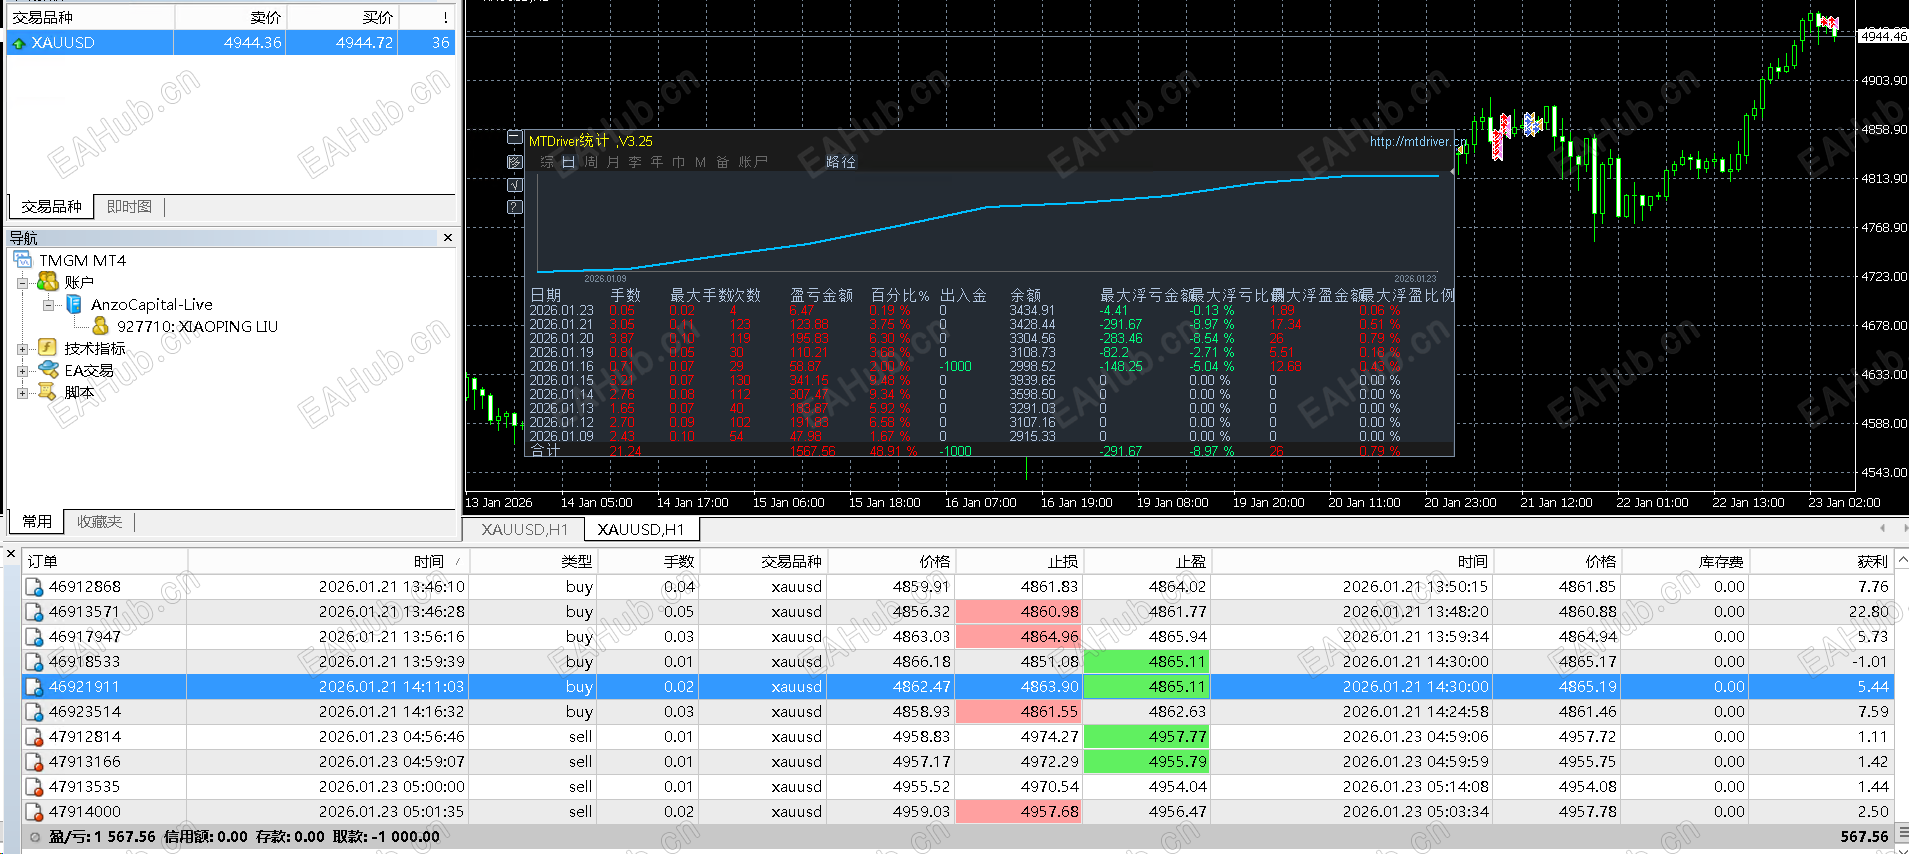
Task: Expand the 脚本 scripts tree node
Action: [22, 393]
